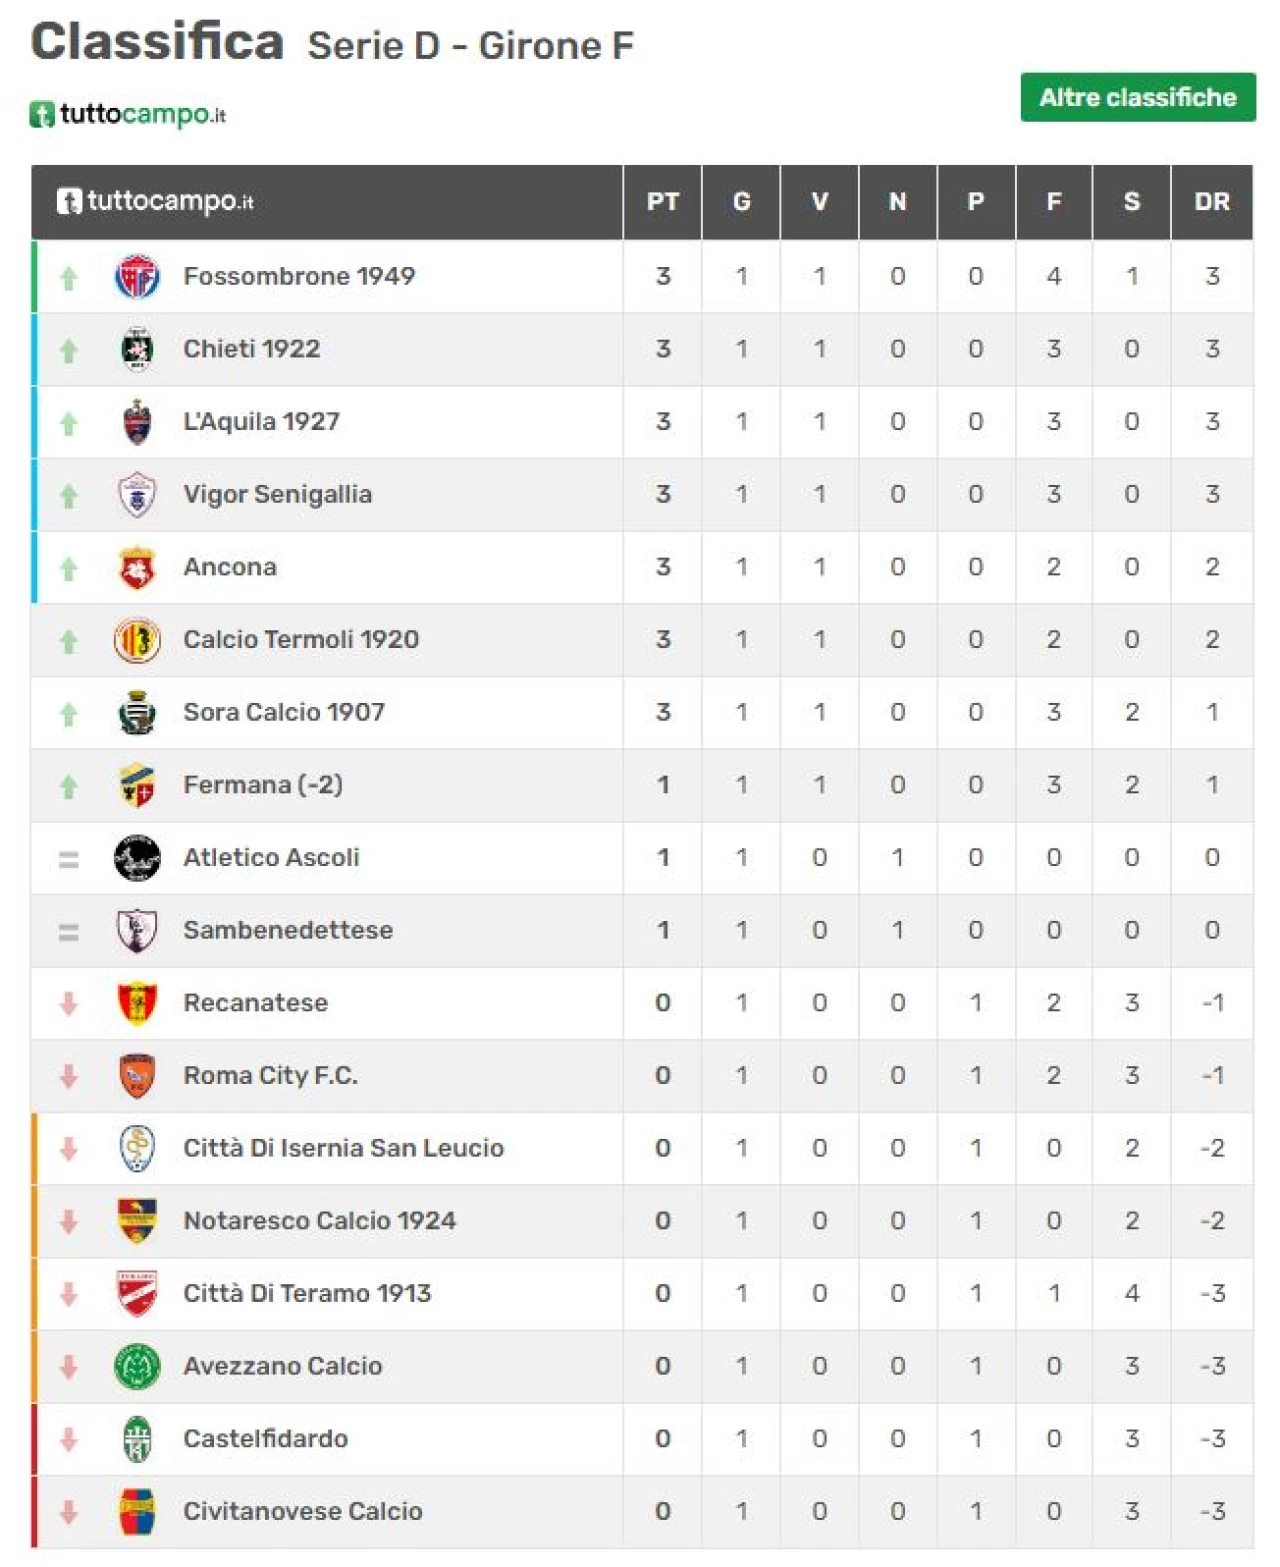The height and width of the screenshot is (1567, 1280).
Task: Click the tuttocampo.it logo in the table header
Action: (x=155, y=201)
